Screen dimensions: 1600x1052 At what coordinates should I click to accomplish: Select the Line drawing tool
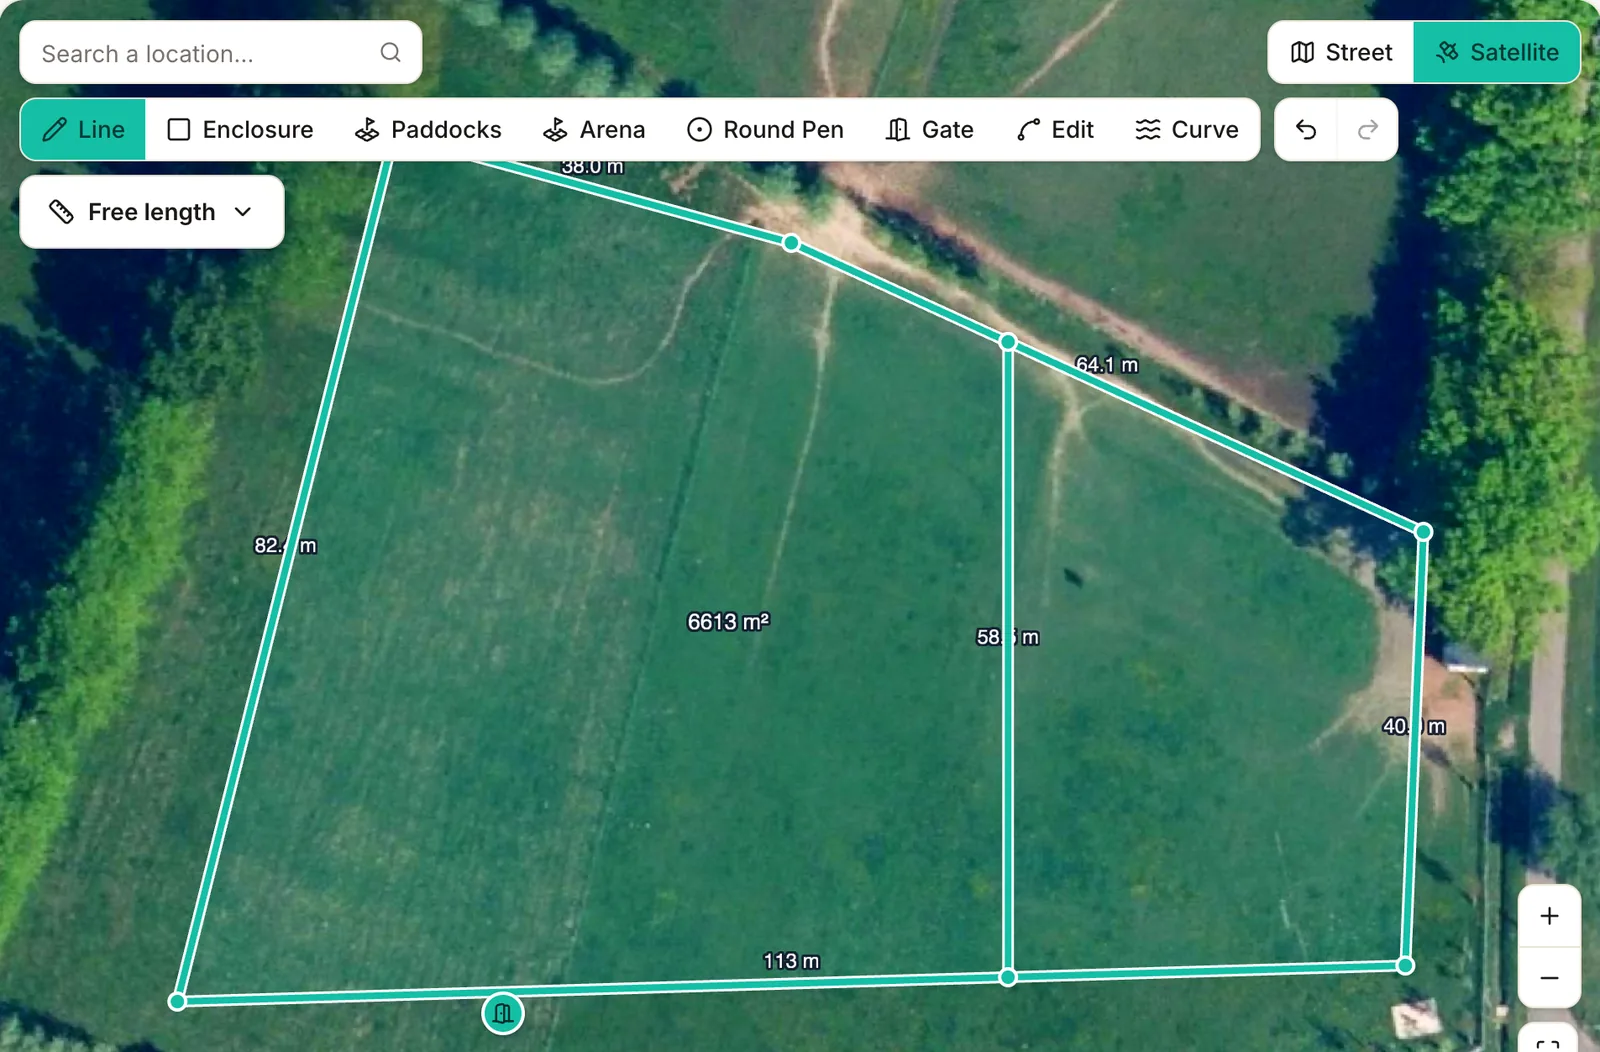point(83,130)
